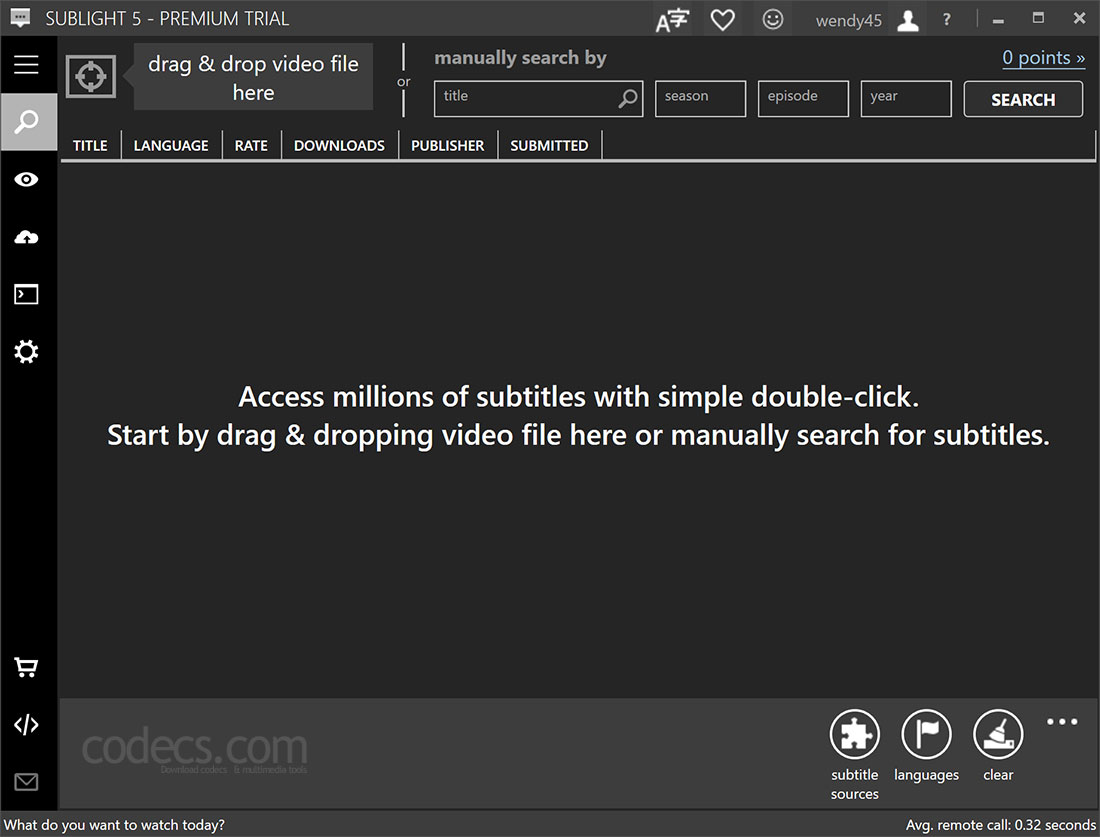
Task: Click the clear broom icon
Action: tap(998, 734)
